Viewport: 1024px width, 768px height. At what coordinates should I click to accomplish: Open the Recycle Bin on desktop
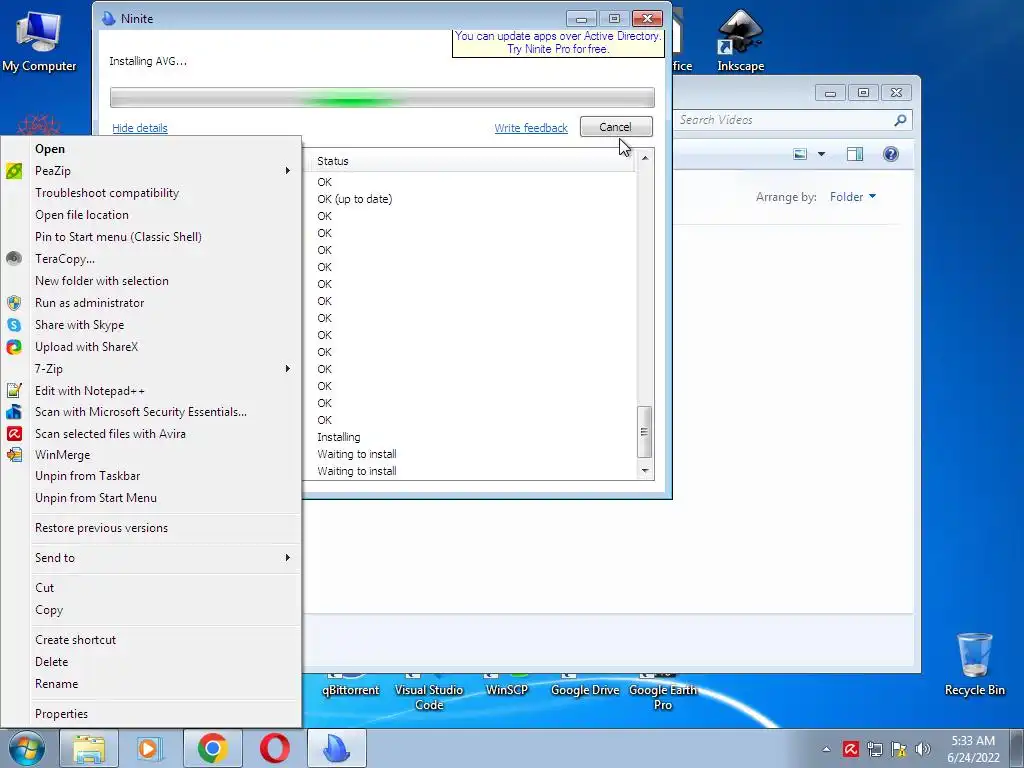coord(974,664)
